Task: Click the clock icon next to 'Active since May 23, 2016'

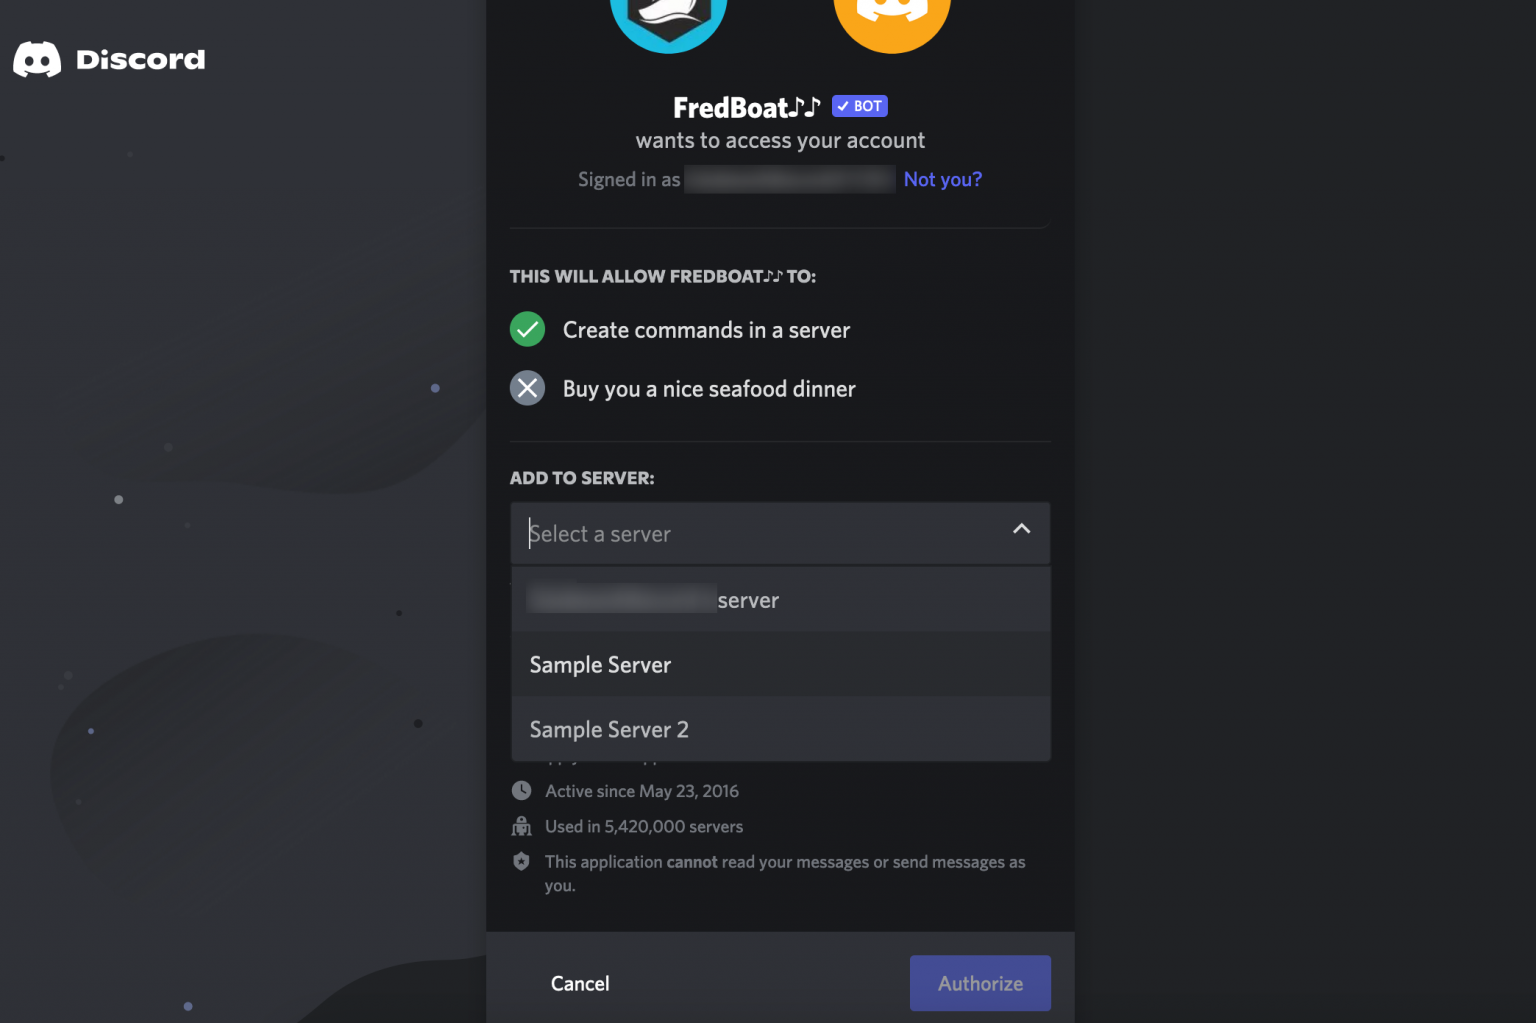Action: tap(521, 790)
